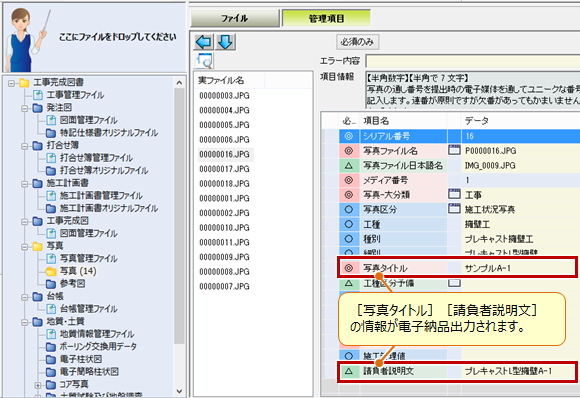
Task: Select 地質情報管理ファイル tree item
Action: [97, 334]
